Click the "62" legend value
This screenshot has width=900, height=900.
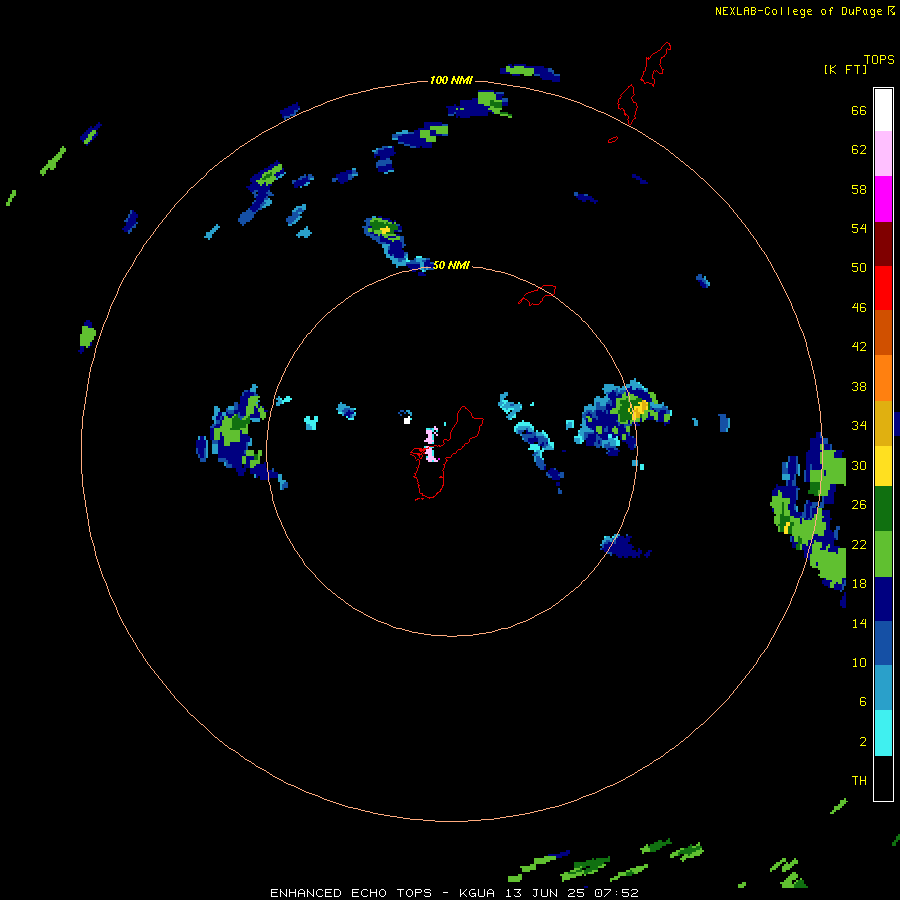click(859, 150)
